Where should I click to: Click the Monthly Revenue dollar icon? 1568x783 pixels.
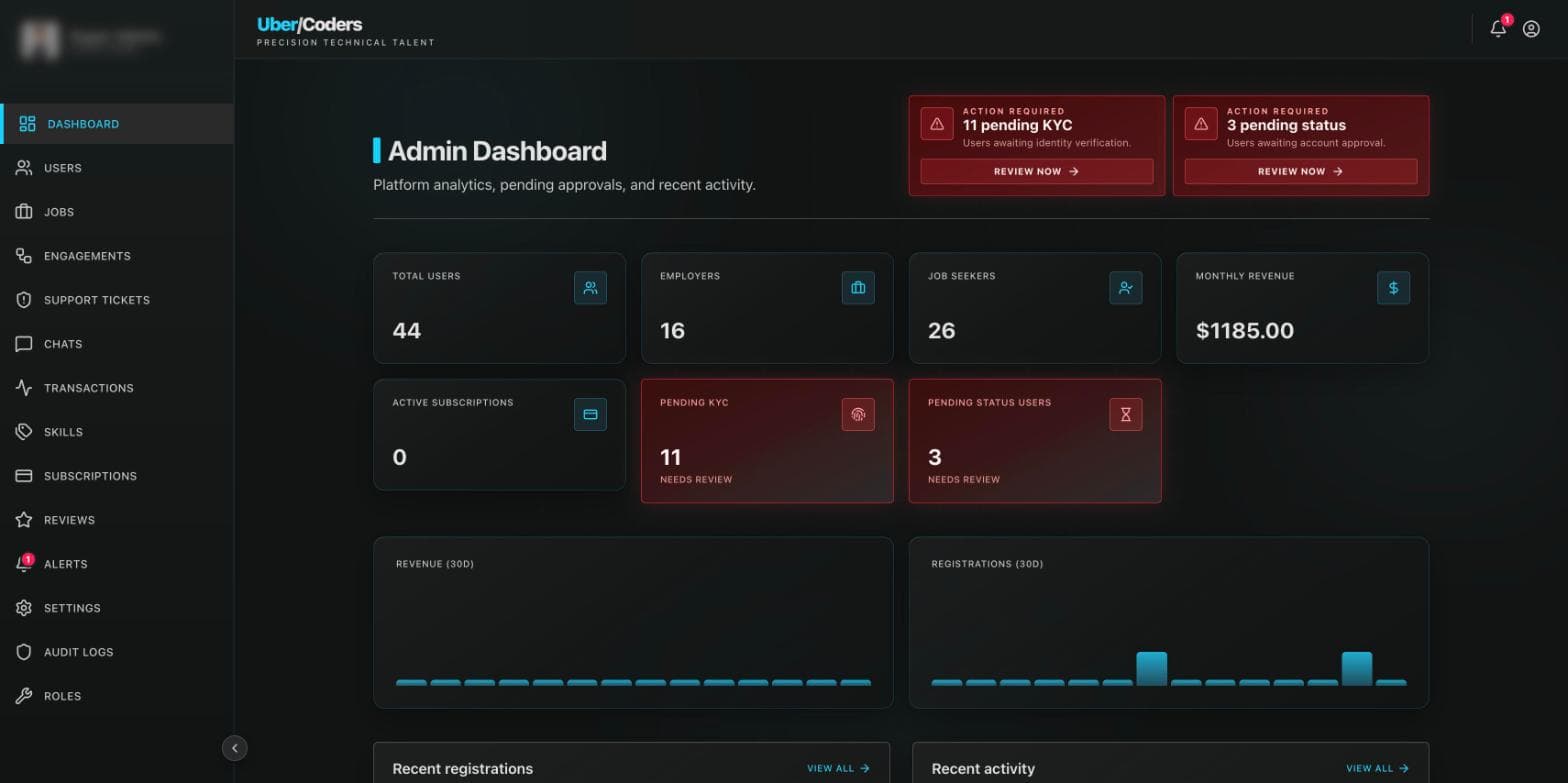(1394, 288)
